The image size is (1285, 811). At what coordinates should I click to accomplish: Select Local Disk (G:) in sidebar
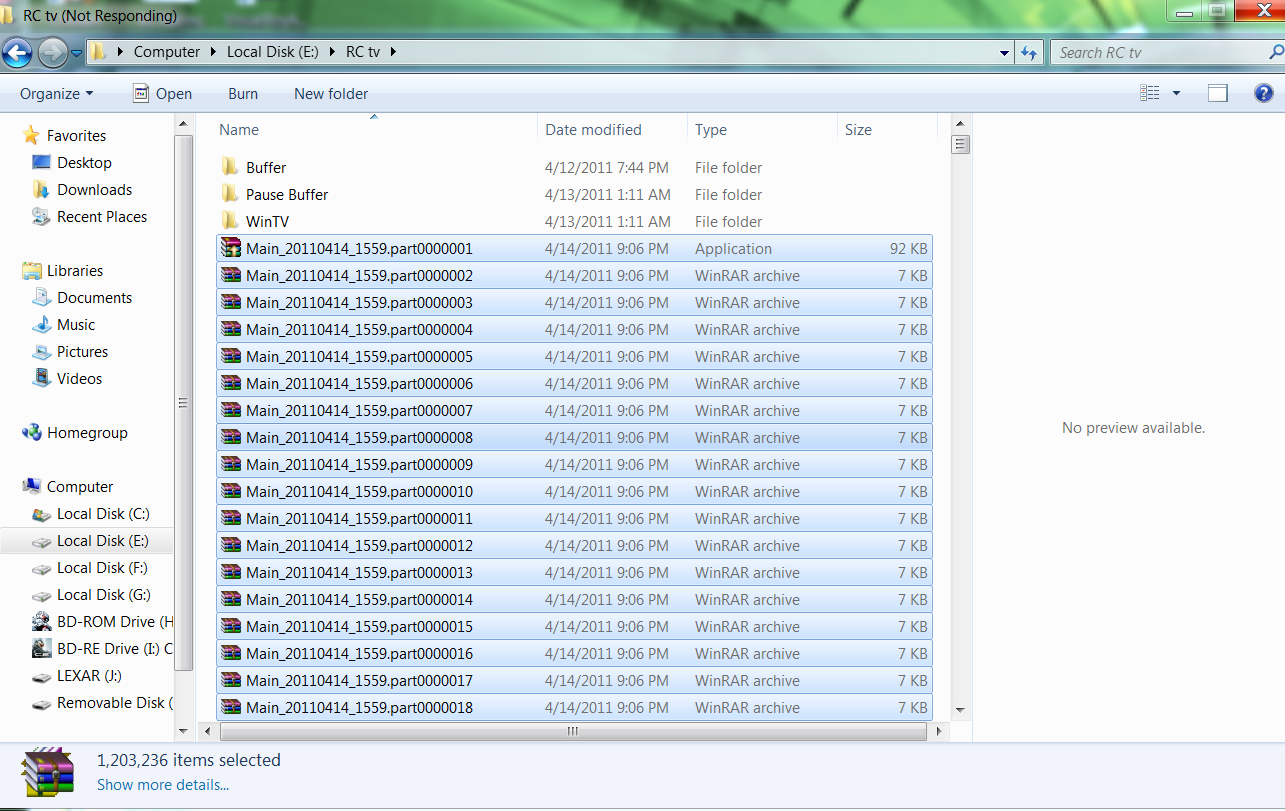[x=102, y=594]
